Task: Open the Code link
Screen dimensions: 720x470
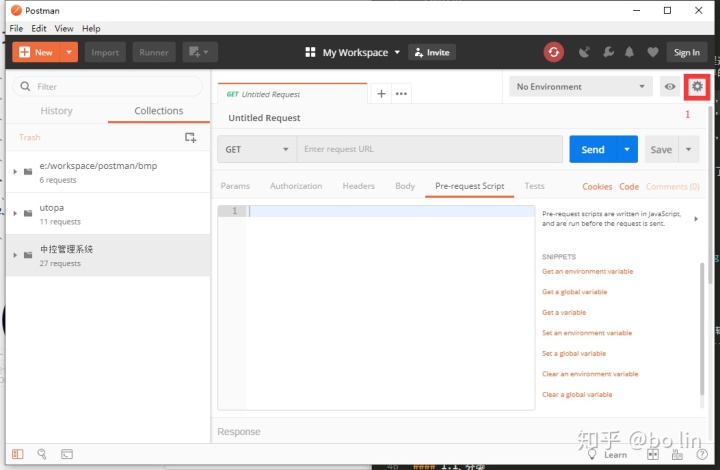Action: (629, 186)
